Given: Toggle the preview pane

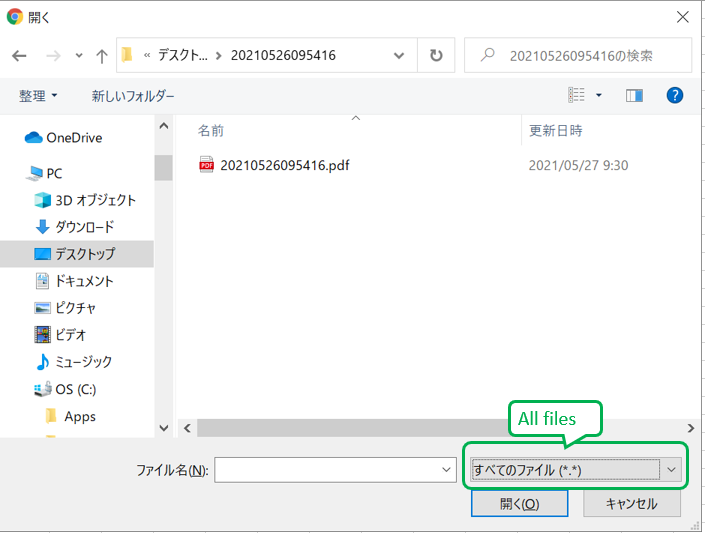Looking at the screenshot, I should click(x=634, y=95).
